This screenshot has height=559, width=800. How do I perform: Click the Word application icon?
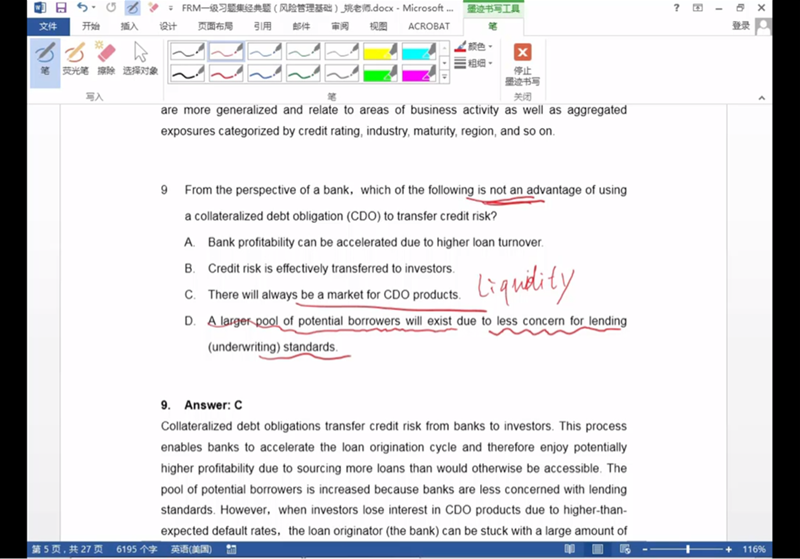pos(40,8)
